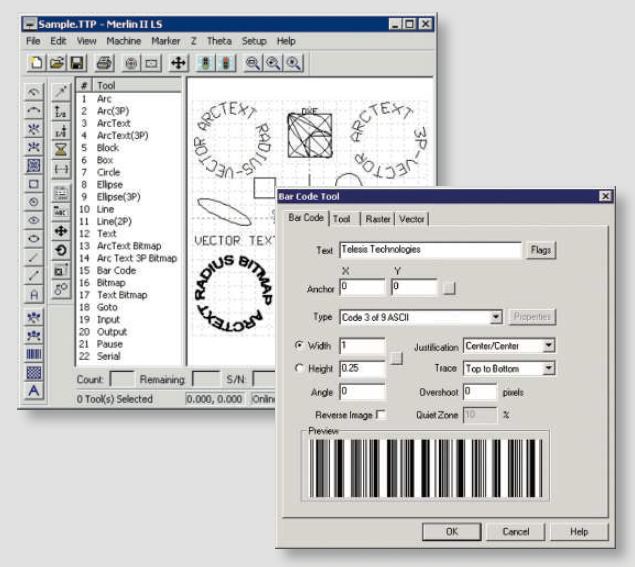
Task: Select the Bar Code stripes tool icon
Action: click(34, 354)
